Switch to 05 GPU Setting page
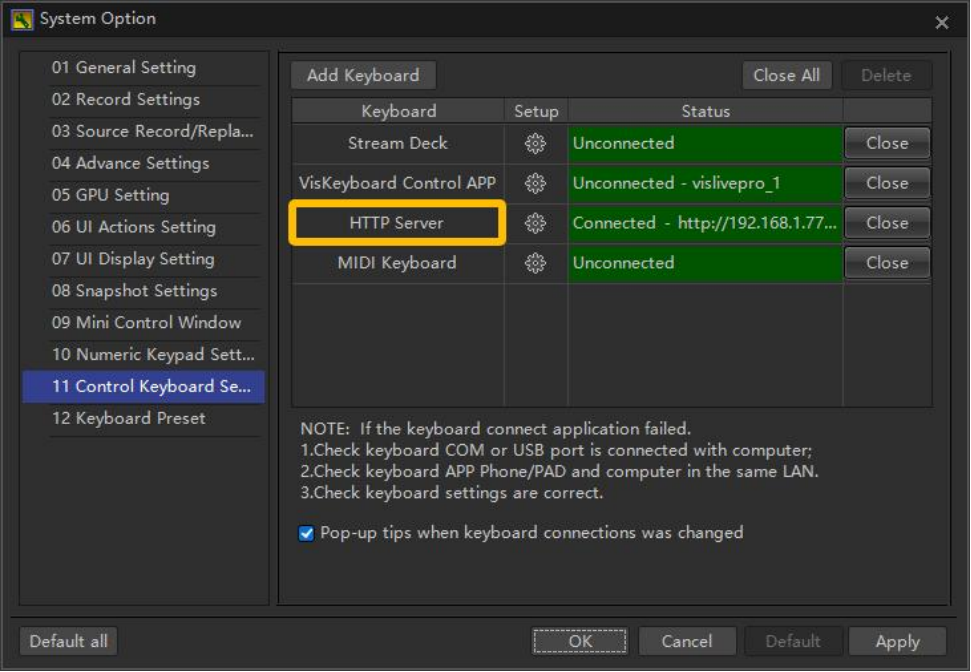971x672 pixels. point(110,195)
